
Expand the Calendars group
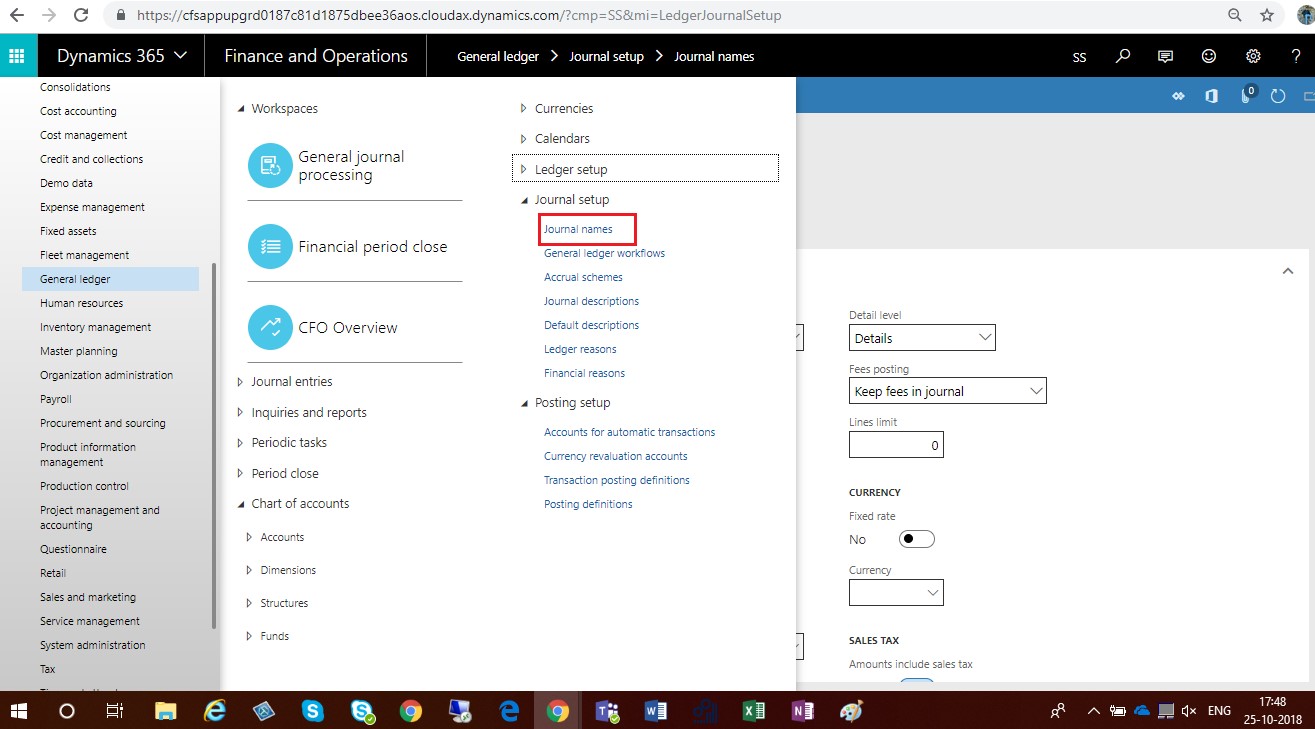click(x=524, y=138)
